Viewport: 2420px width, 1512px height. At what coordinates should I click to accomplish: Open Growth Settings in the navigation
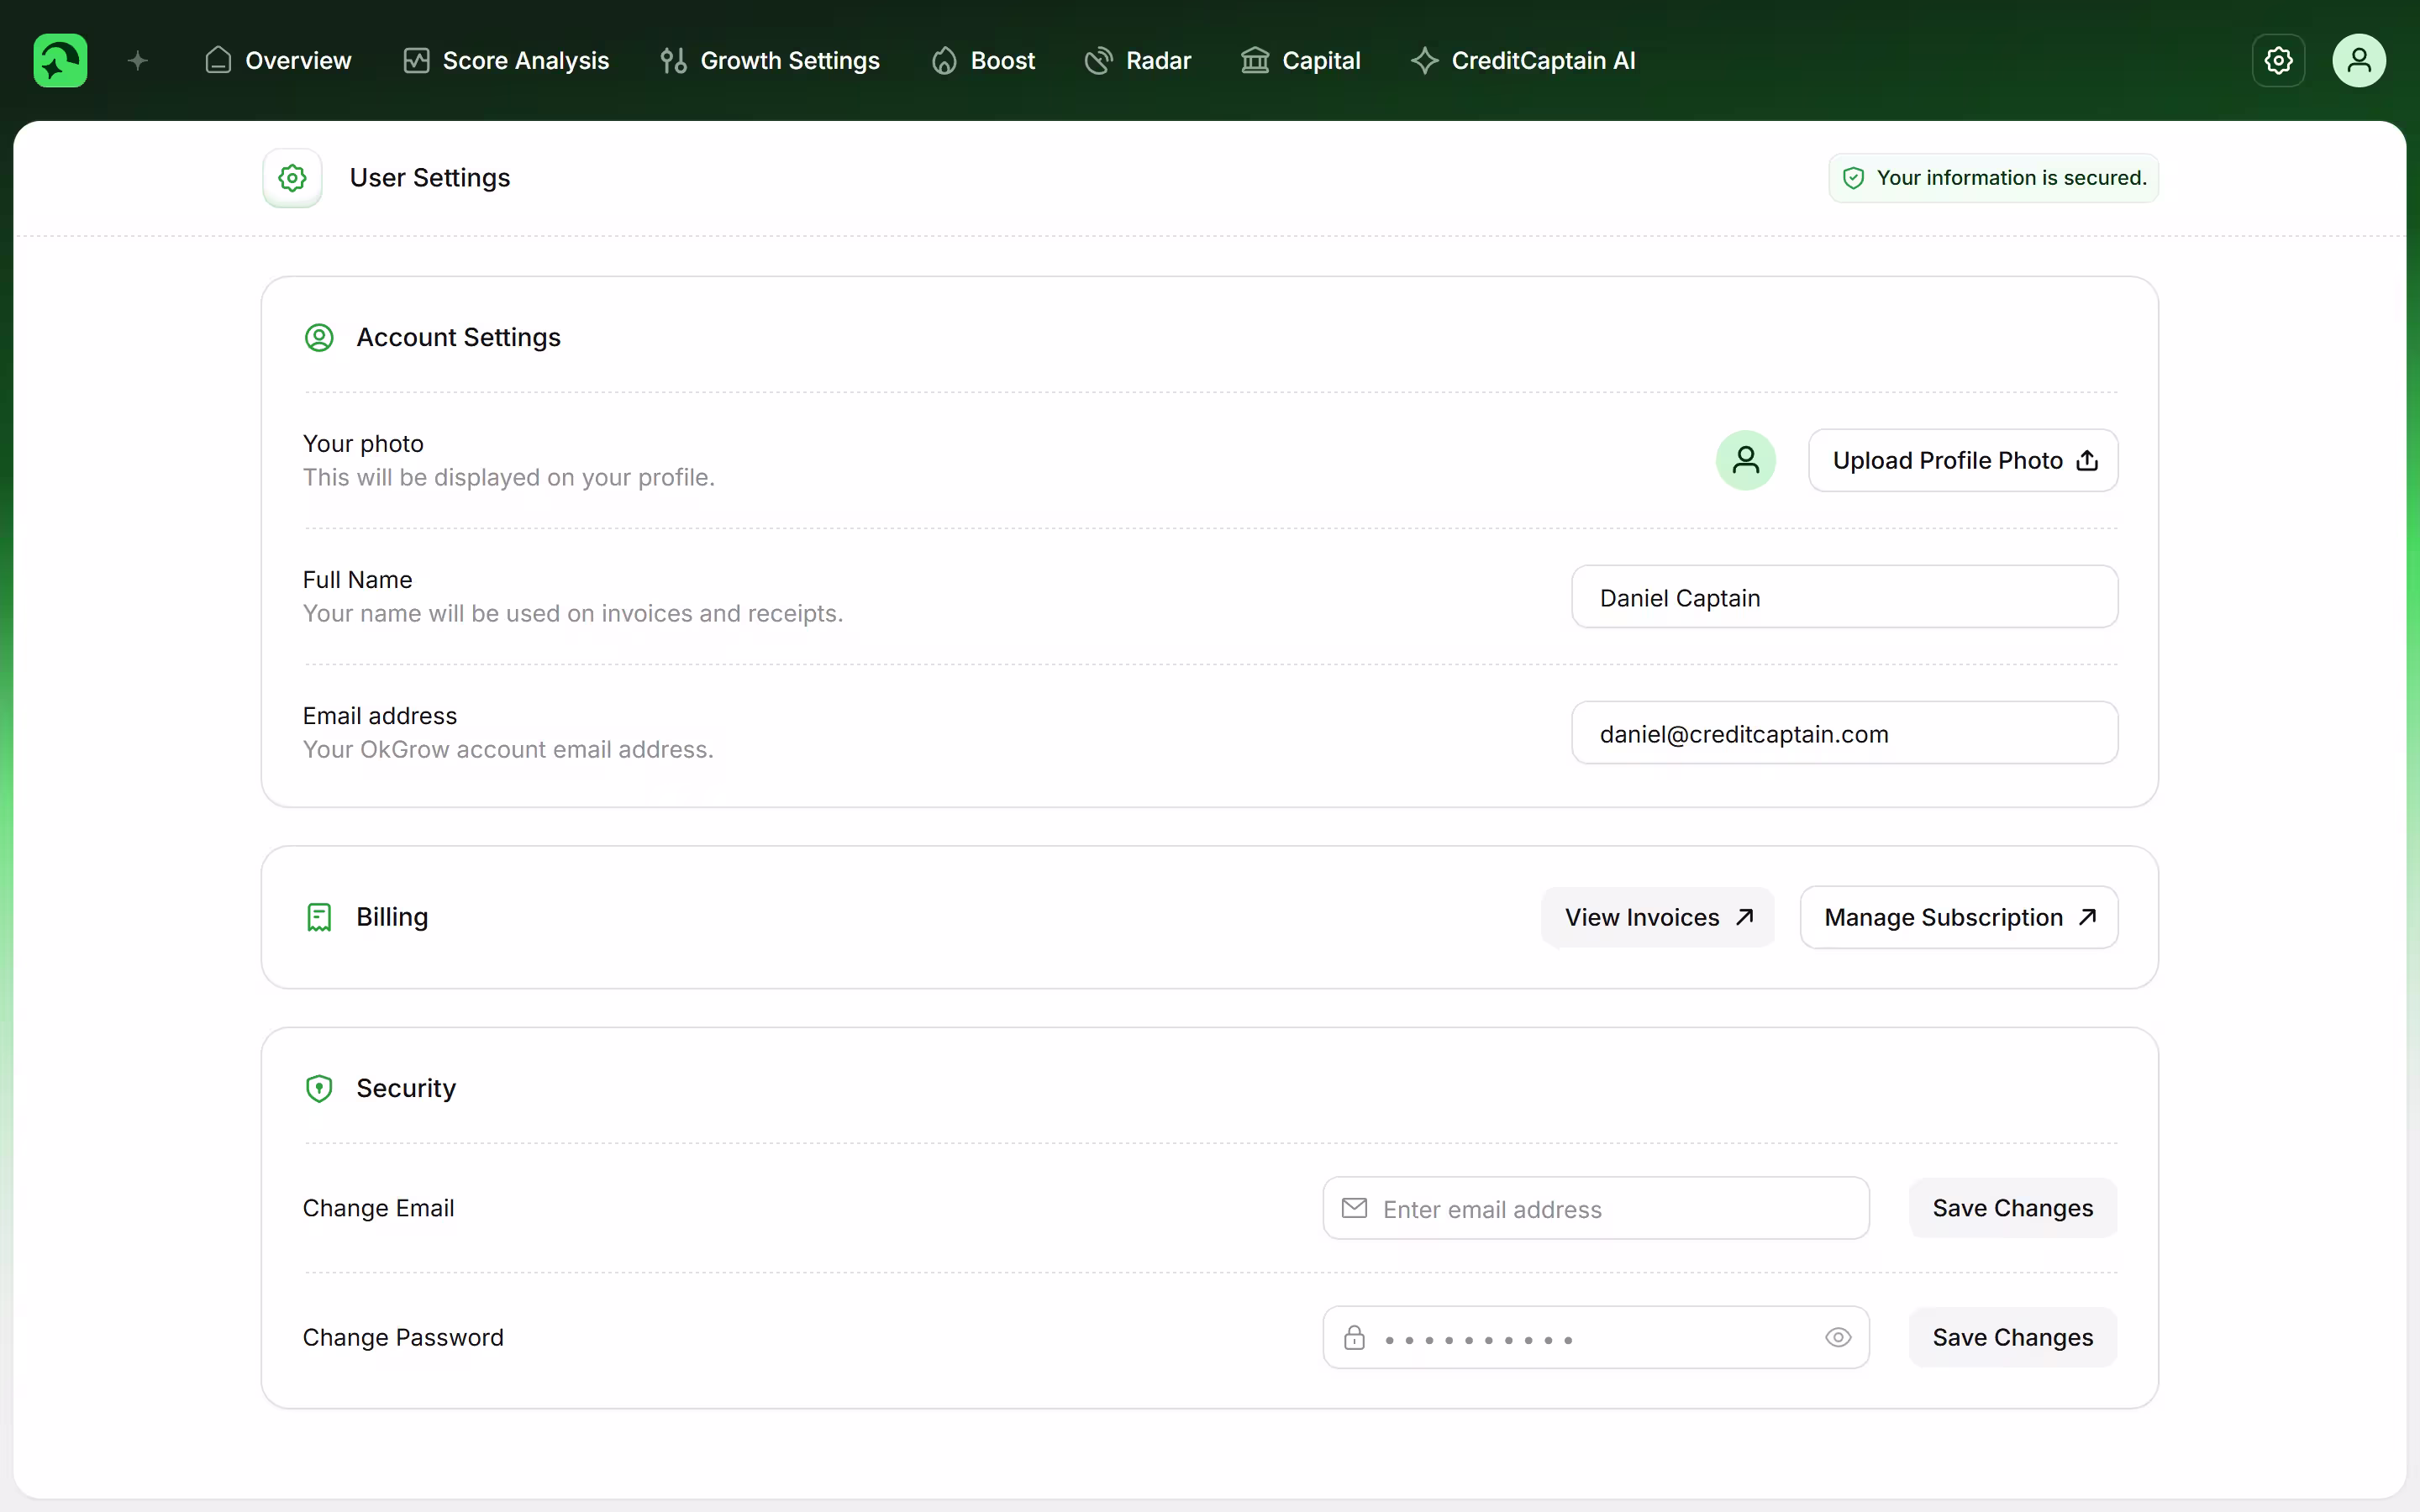(770, 61)
